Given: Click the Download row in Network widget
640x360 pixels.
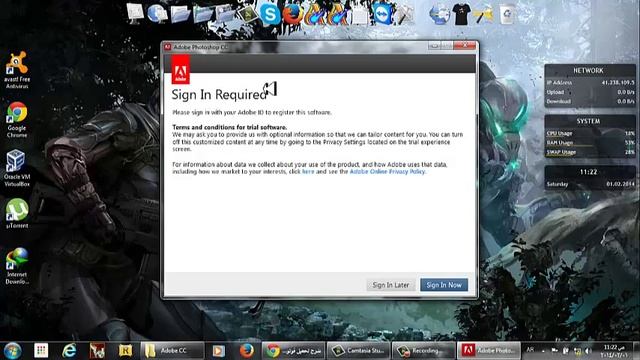Looking at the screenshot, I should (x=590, y=101).
